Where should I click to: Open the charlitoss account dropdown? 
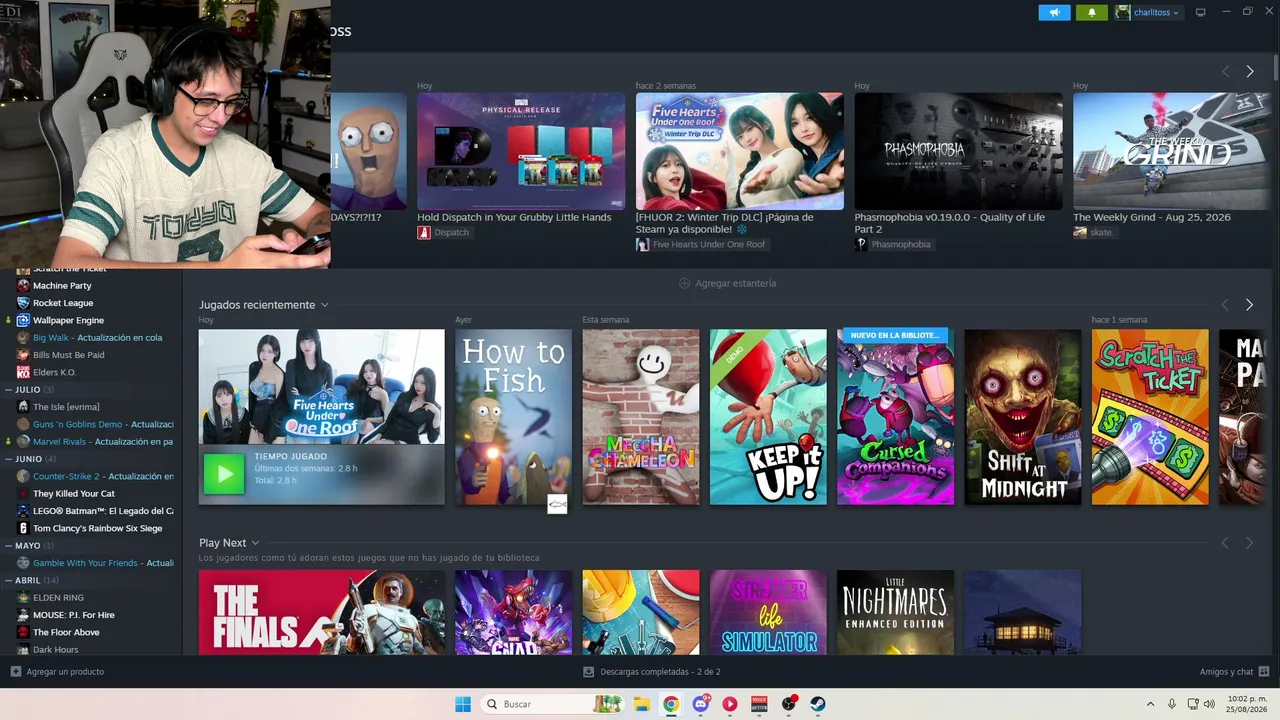click(1148, 12)
